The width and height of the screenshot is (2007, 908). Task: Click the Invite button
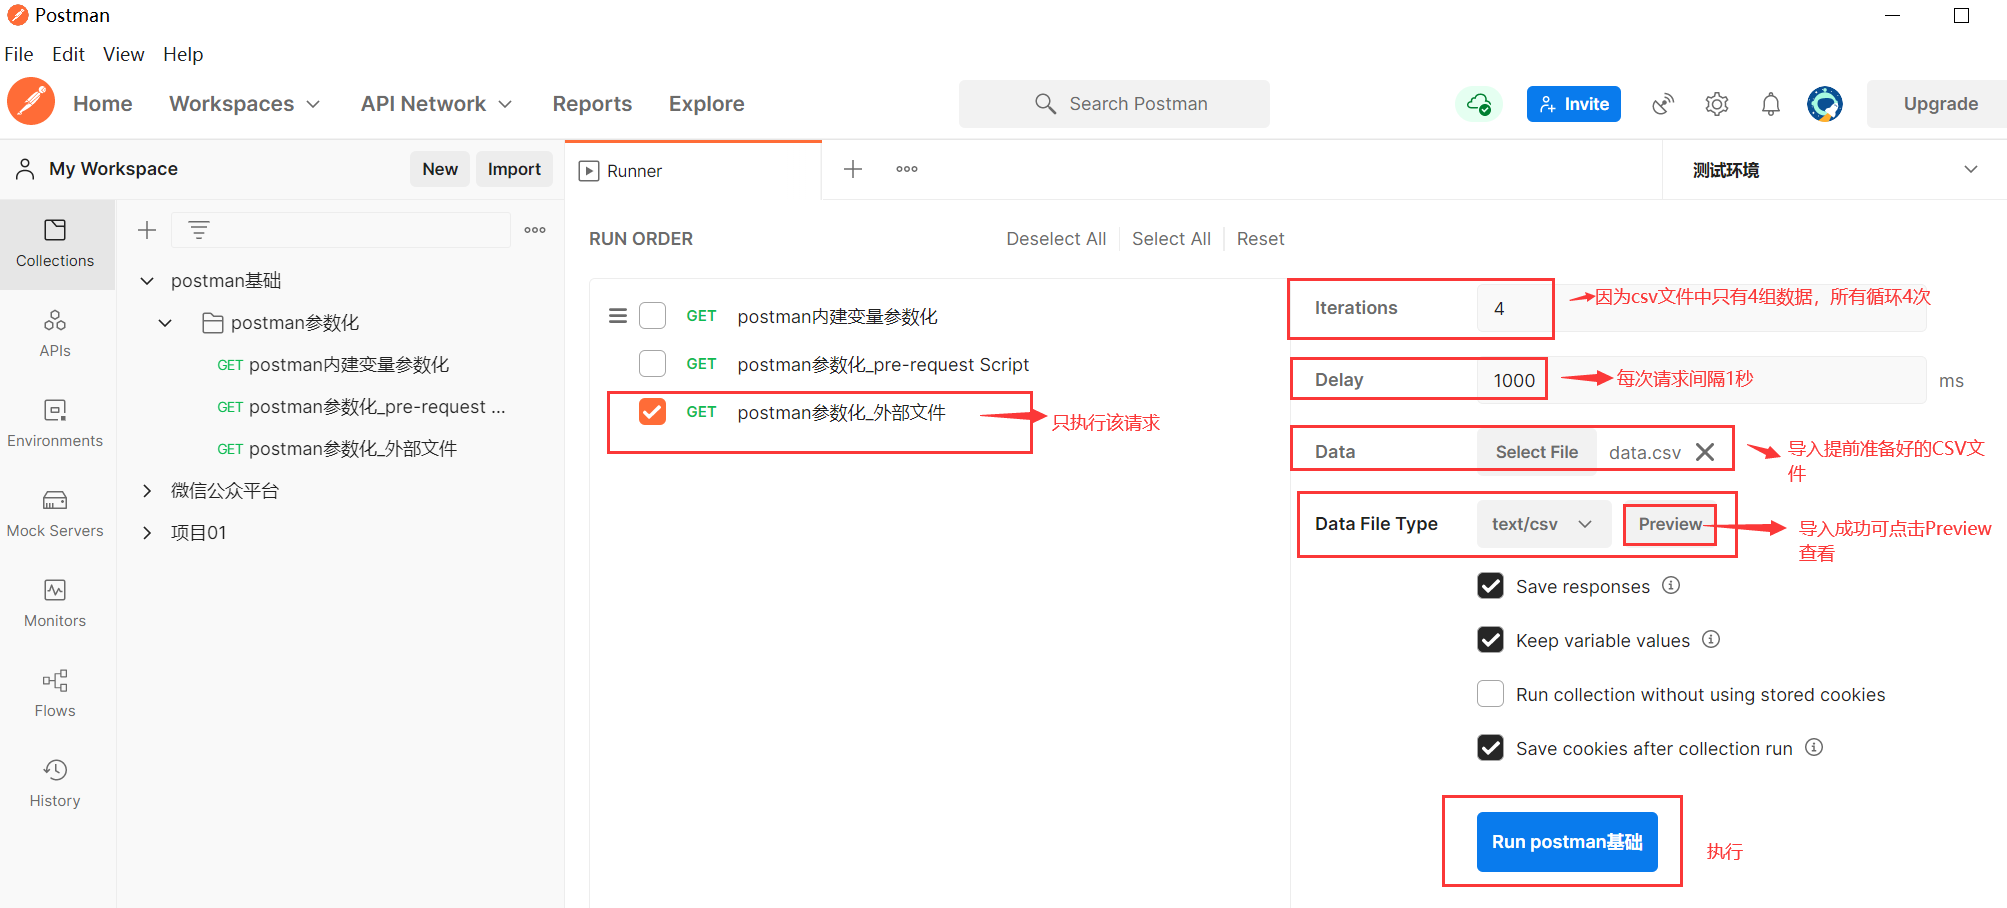(1574, 104)
